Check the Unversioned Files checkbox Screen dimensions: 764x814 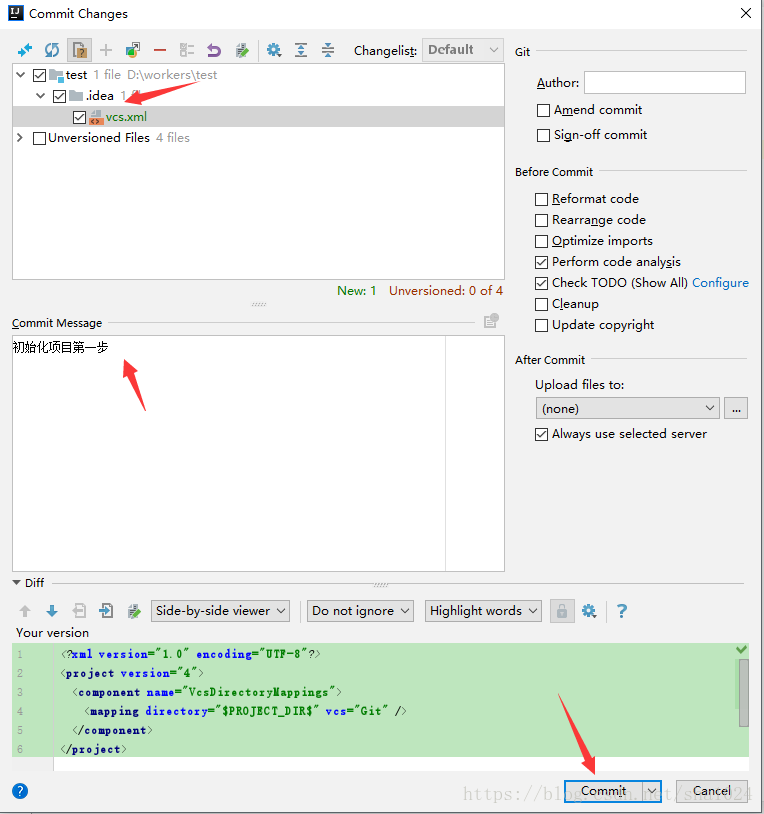pos(39,139)
